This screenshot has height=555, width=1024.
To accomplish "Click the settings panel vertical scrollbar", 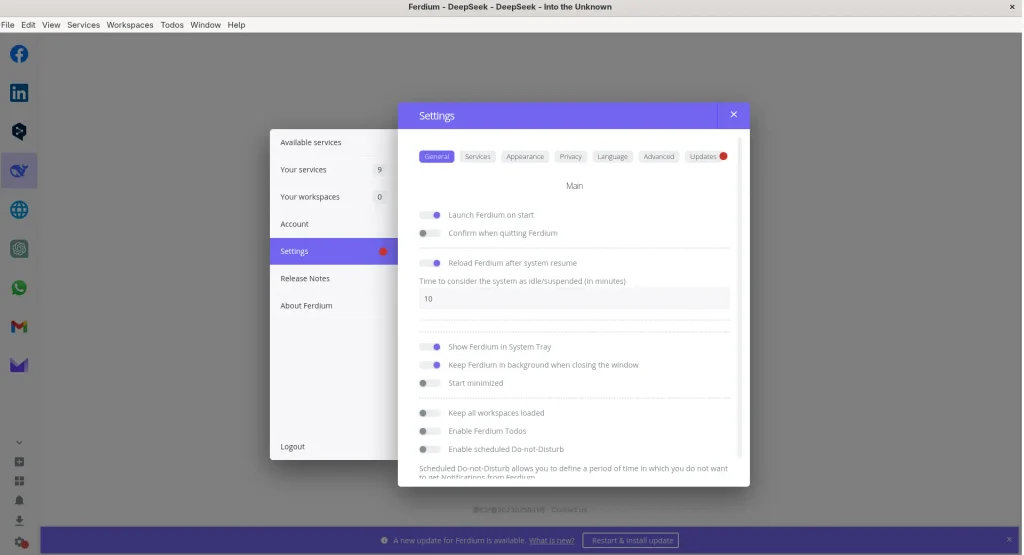I will point(739,297).
